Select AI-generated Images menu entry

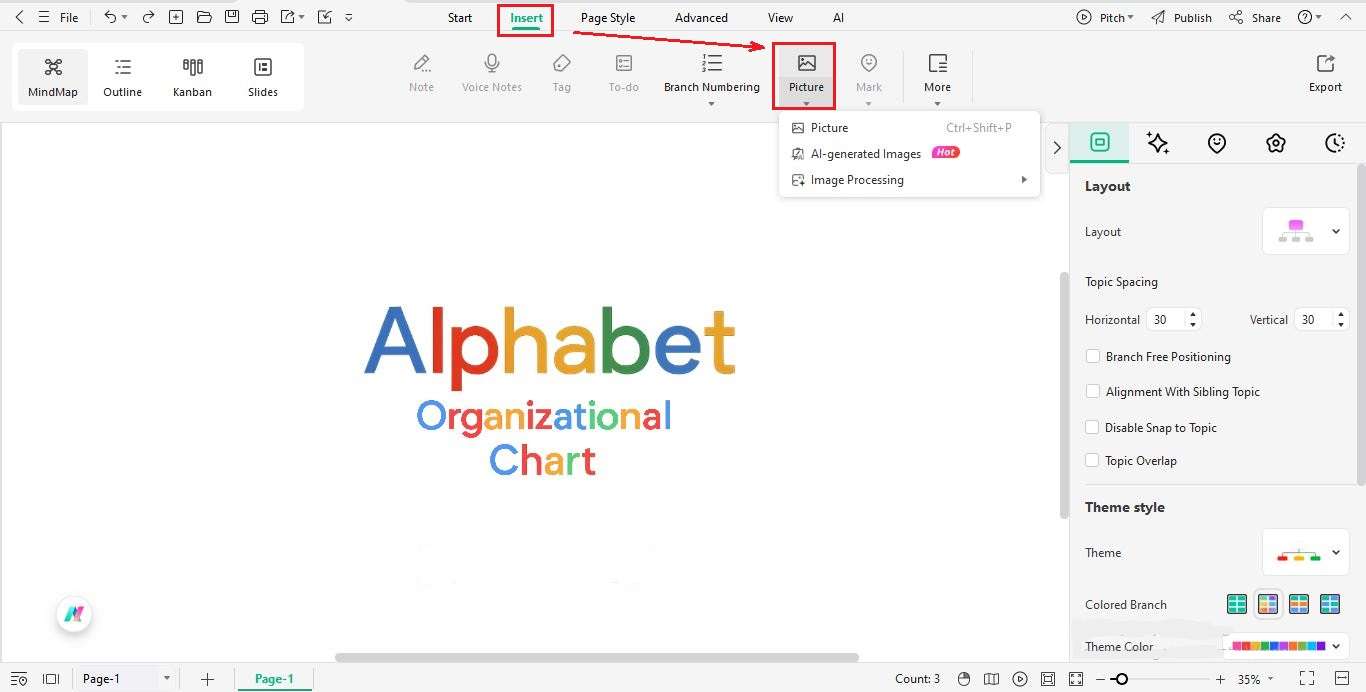(908, 154)
